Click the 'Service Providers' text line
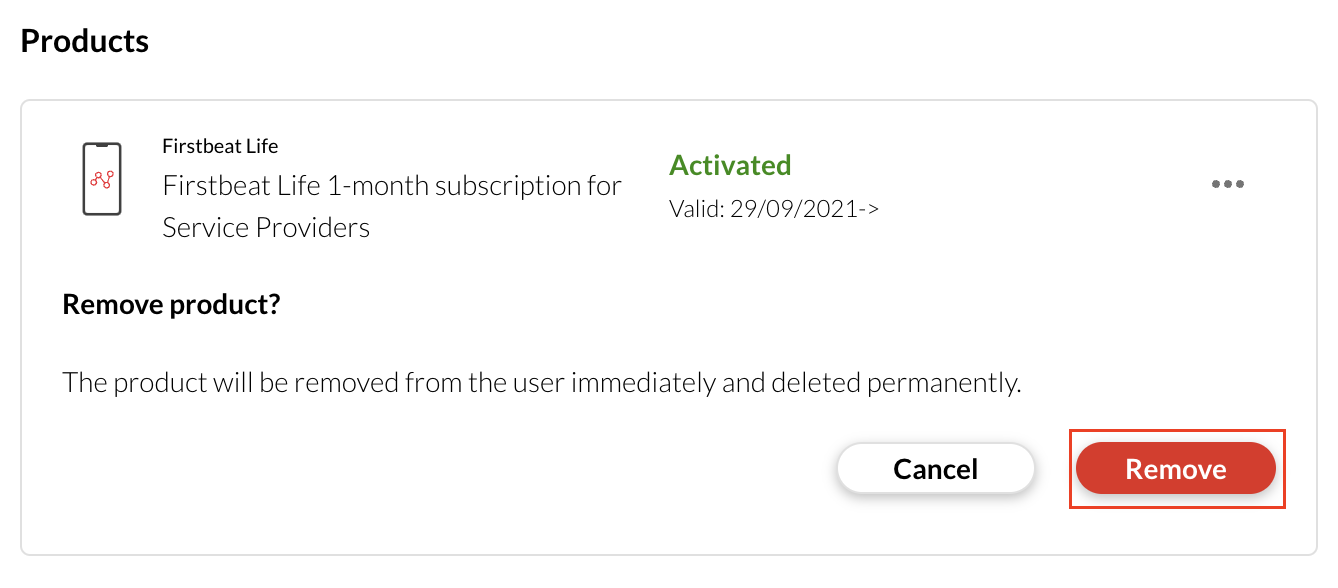1338x588 pixels. (x=266, y=228)
